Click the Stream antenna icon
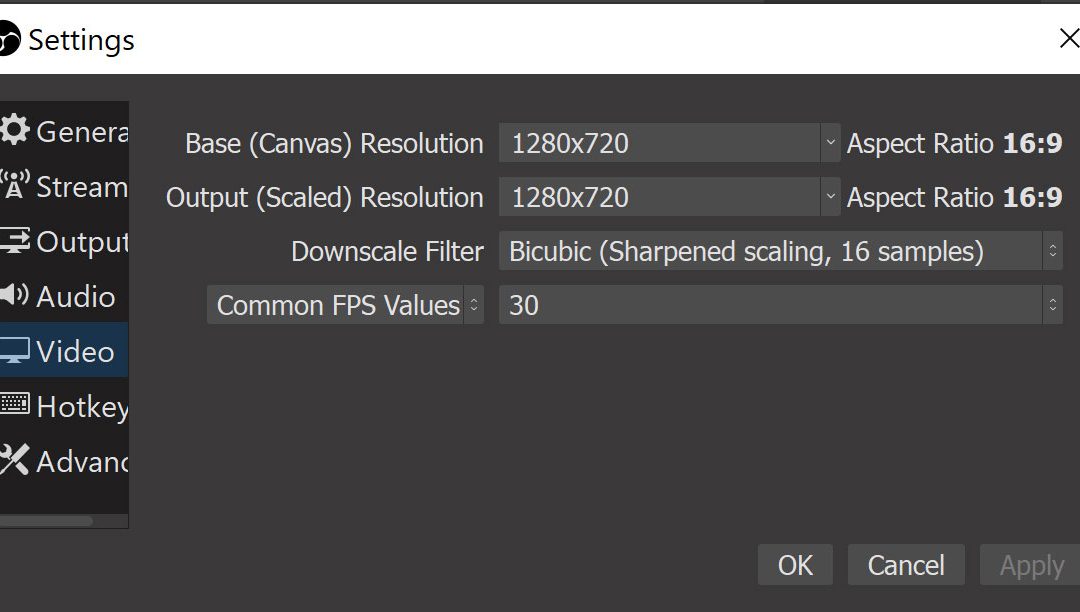The image size is (1080, 612). click(14, 186)
